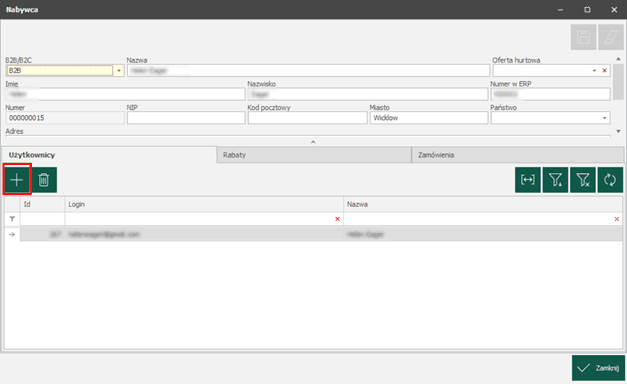Sort by the Id column header
The width and height of the screenshot is (627, 384).
[x=42, y=204]
